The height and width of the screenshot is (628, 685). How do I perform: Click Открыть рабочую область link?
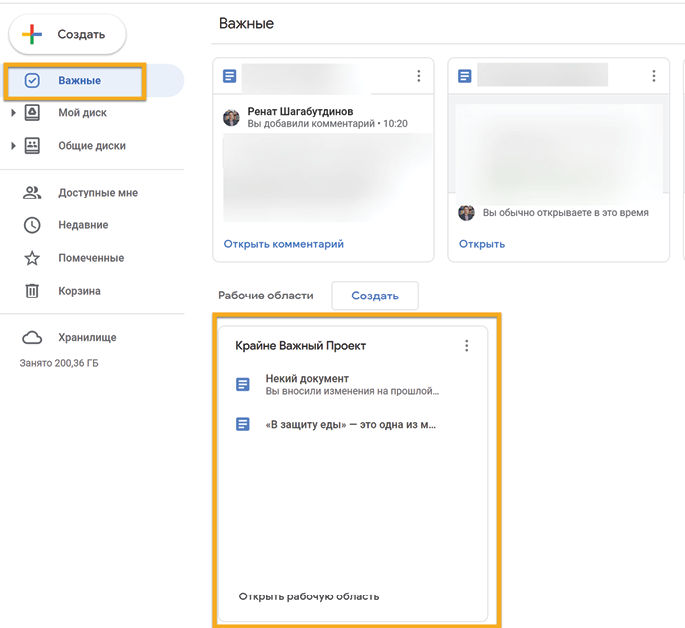click(308, 597)
